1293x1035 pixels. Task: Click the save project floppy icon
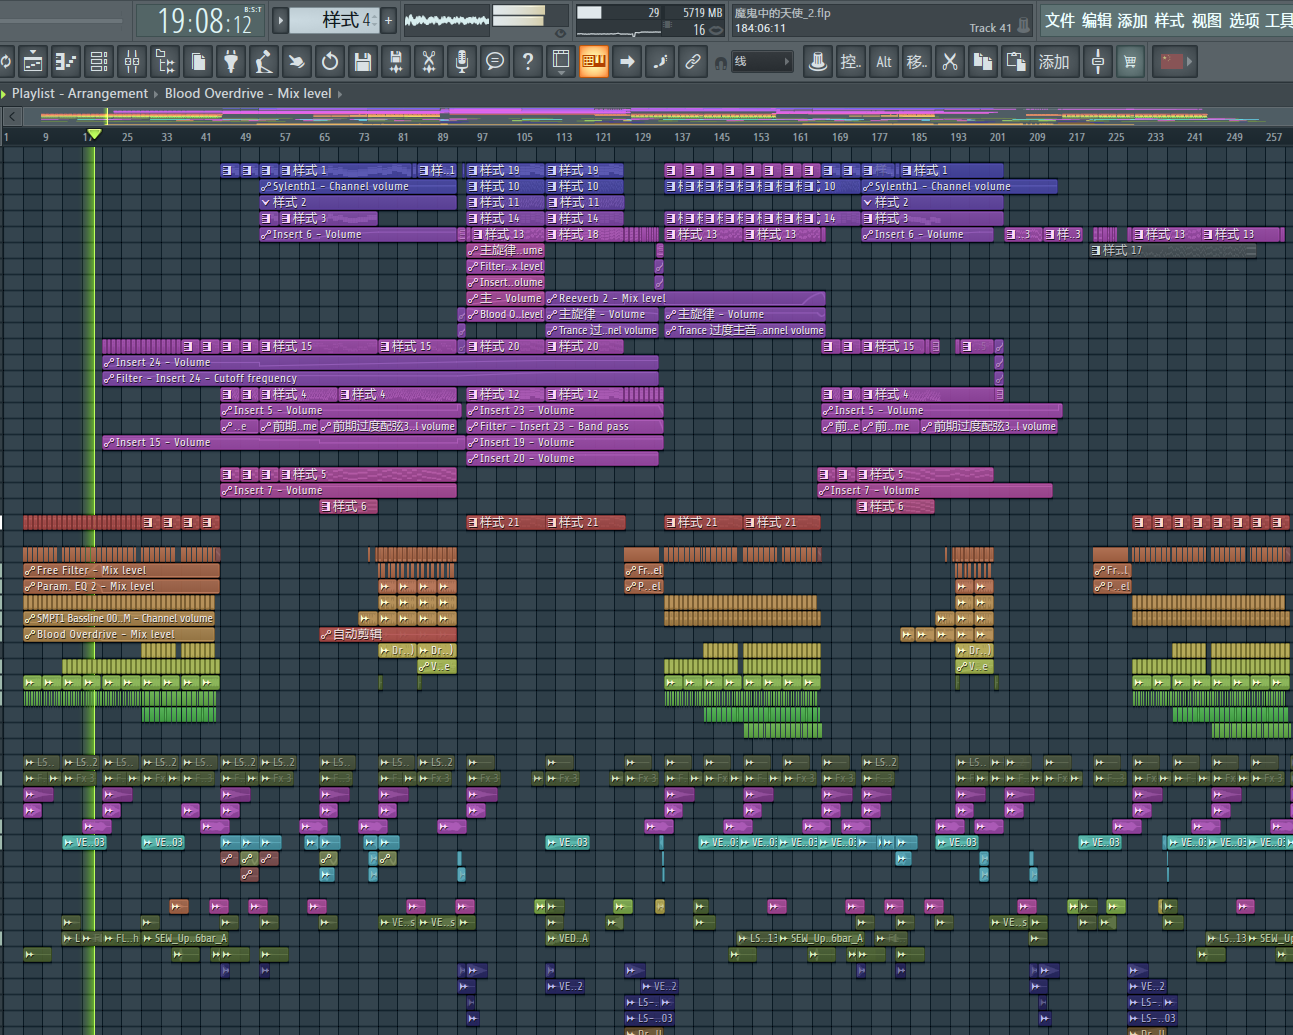click(x=363, y=62)
